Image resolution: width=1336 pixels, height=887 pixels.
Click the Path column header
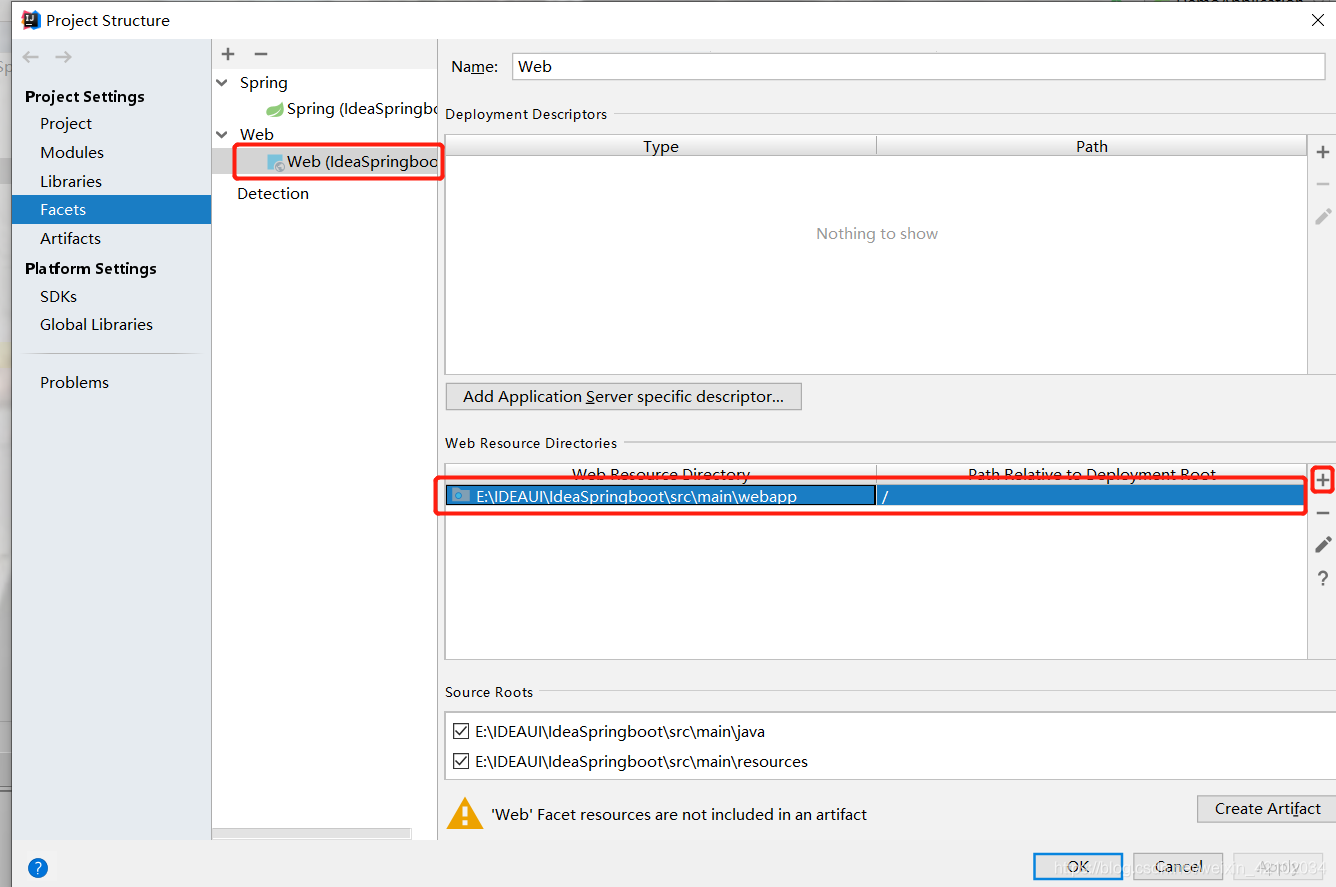click(x=1092, y=146)
